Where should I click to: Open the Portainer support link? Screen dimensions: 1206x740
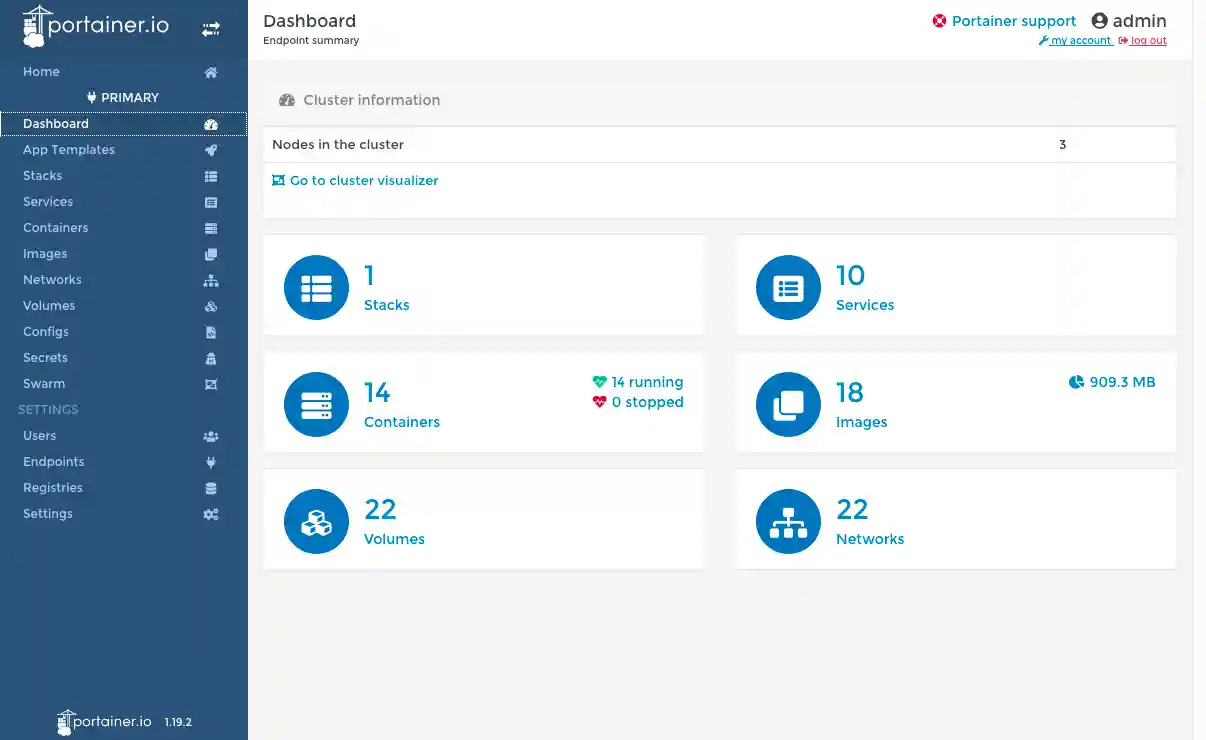click(x=1013, y=21)
